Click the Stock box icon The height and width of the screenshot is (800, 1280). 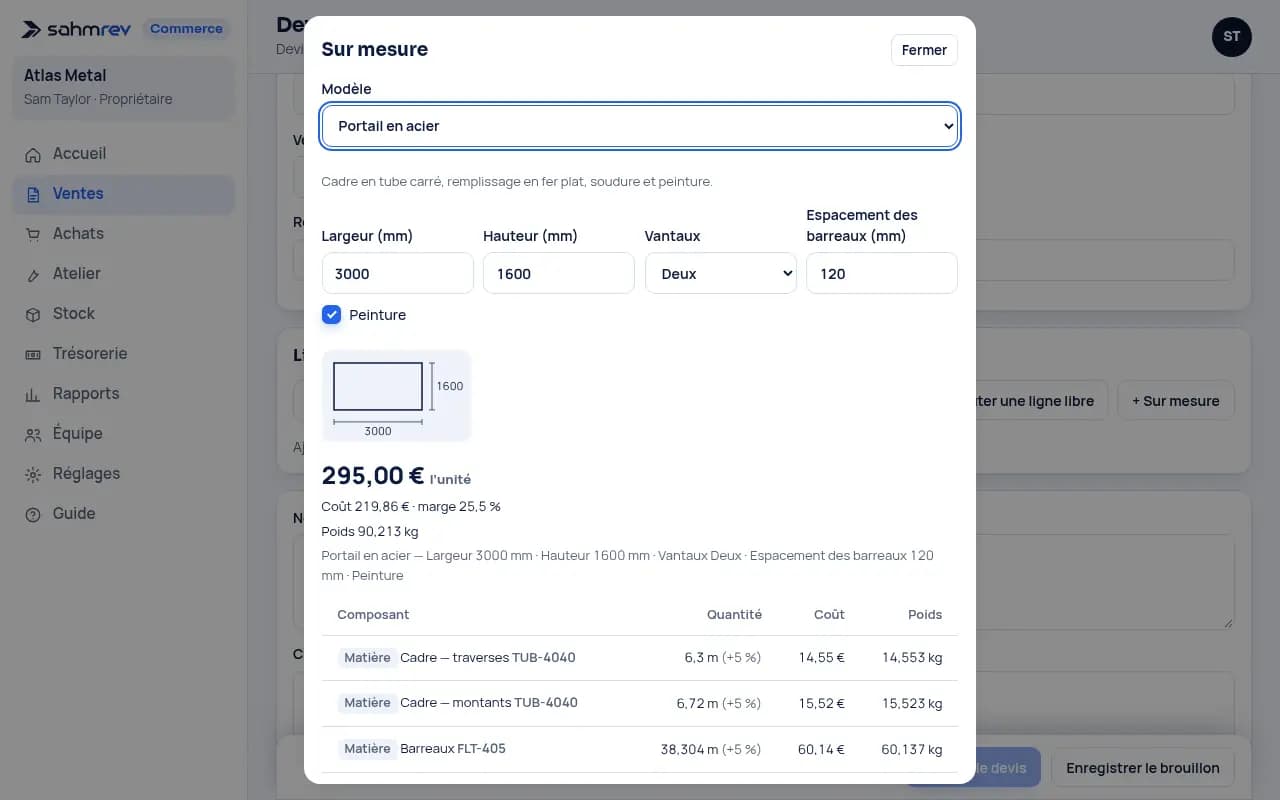(33, 314)
